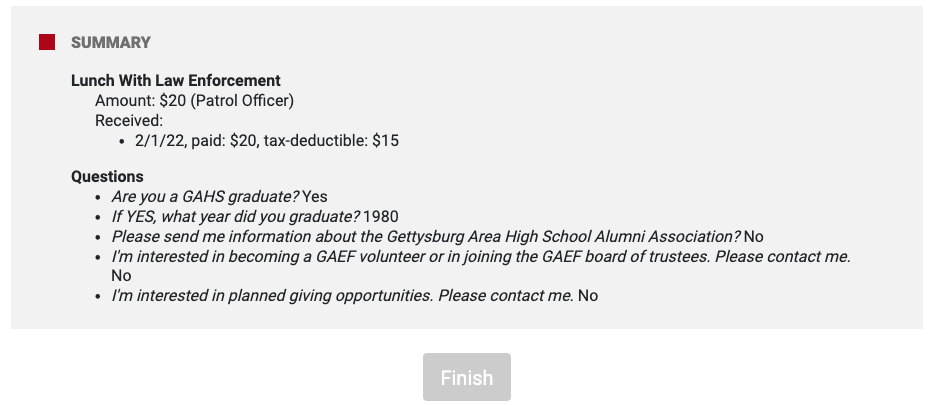Click the Questions heading
Viewport: 933px width, 405px height.
point(107,177)
